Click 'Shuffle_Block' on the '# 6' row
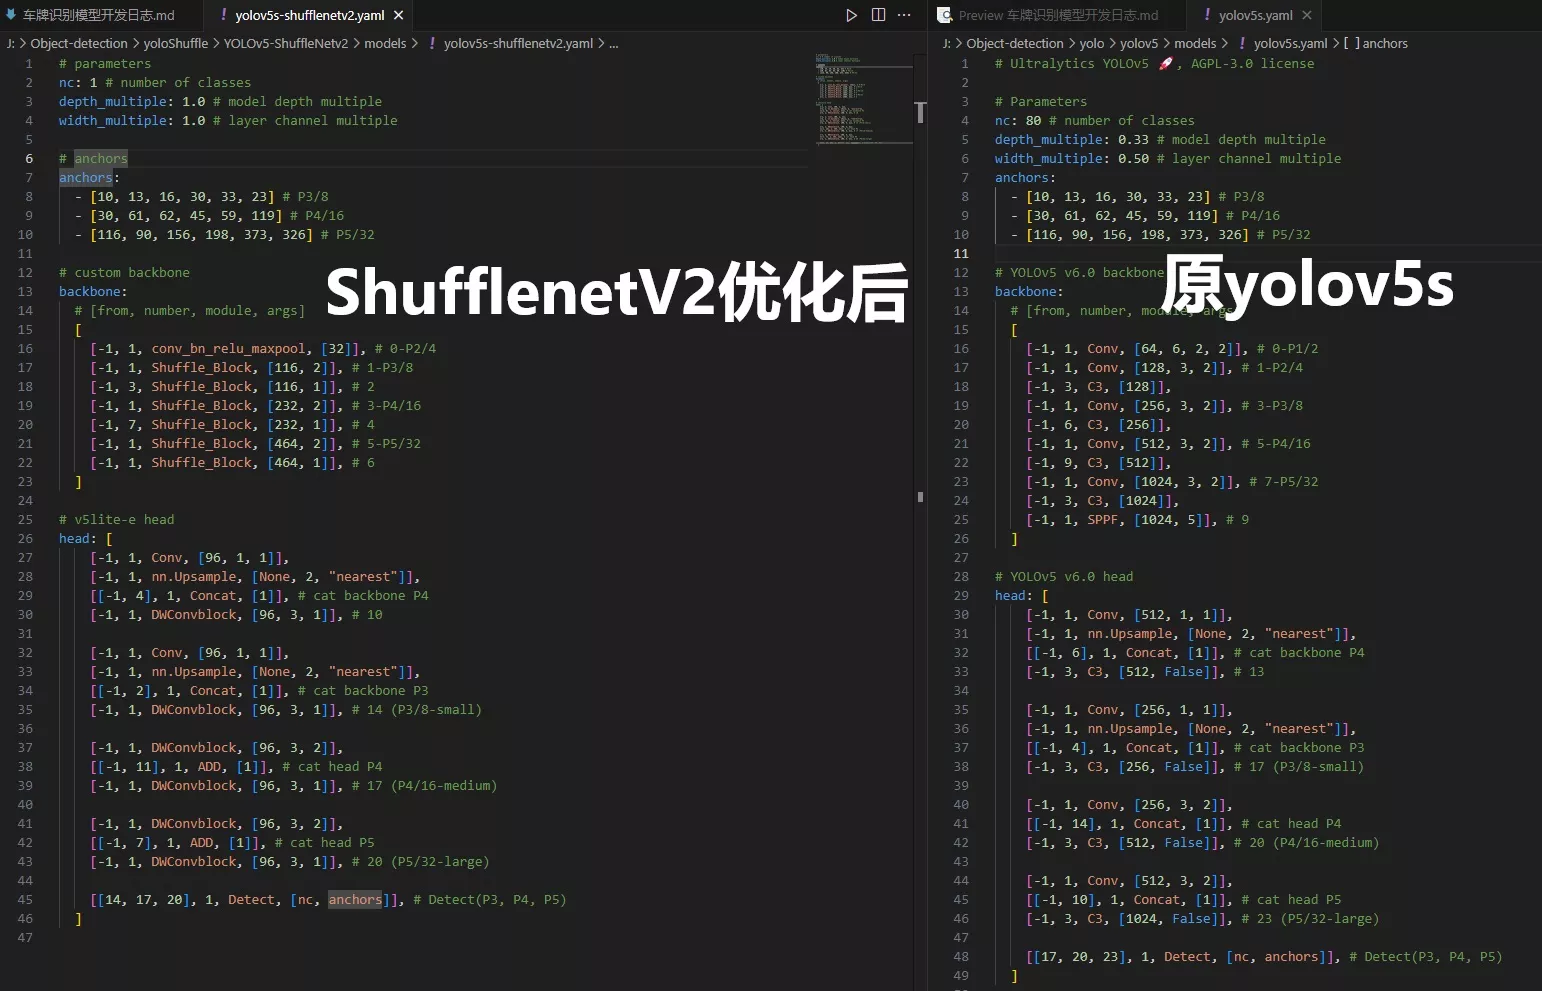The height and width of the screenshot is (991, 1542). point(202,462)
